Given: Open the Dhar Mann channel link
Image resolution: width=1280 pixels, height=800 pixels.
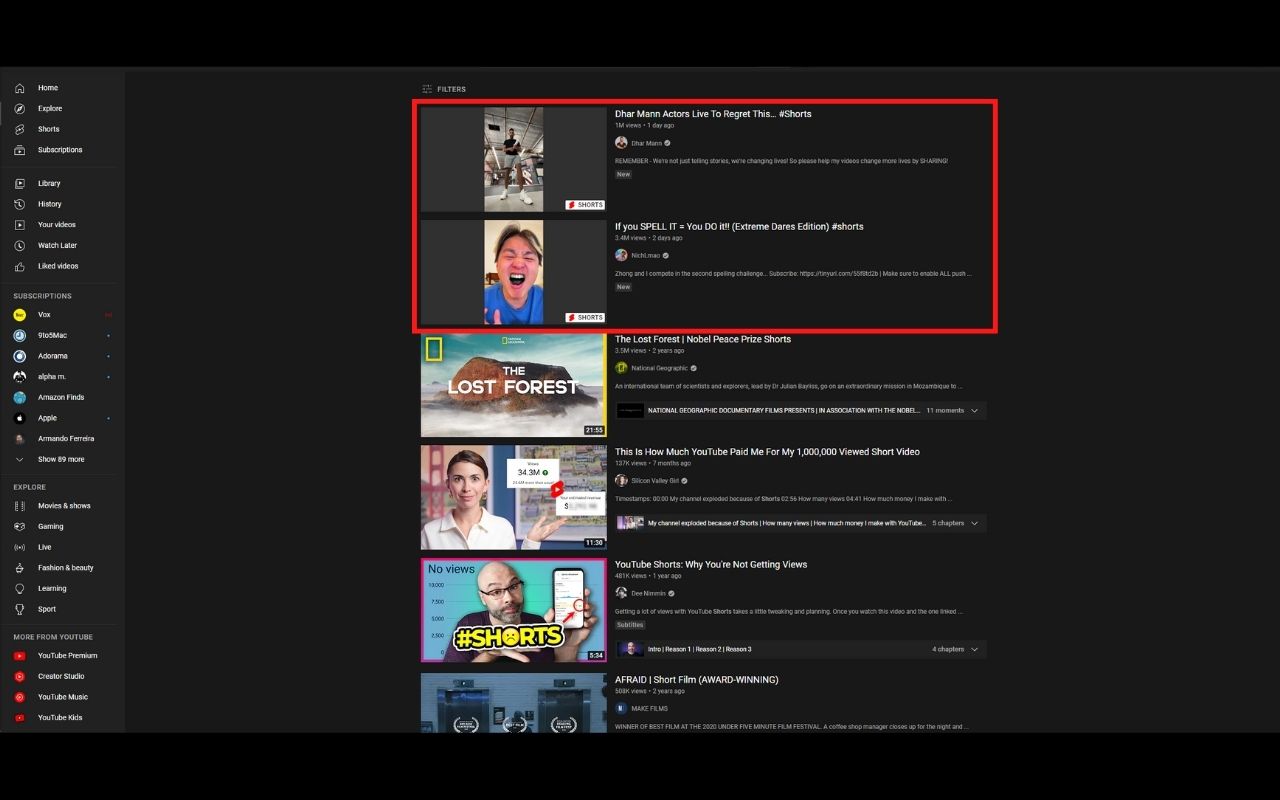Looking at the screenshot, I should tap(645, 142).
